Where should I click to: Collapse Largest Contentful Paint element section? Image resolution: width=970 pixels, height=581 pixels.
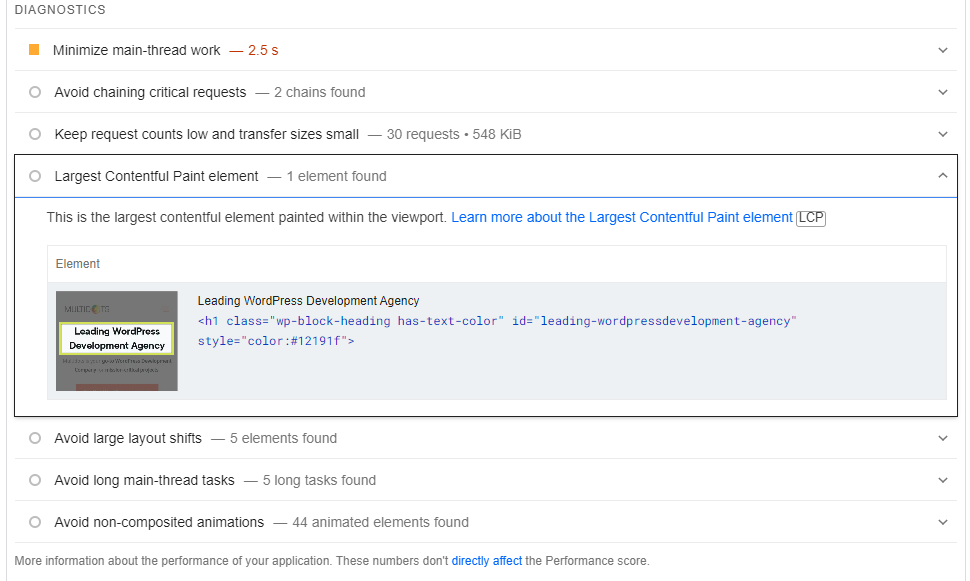[x=943, y=176]
